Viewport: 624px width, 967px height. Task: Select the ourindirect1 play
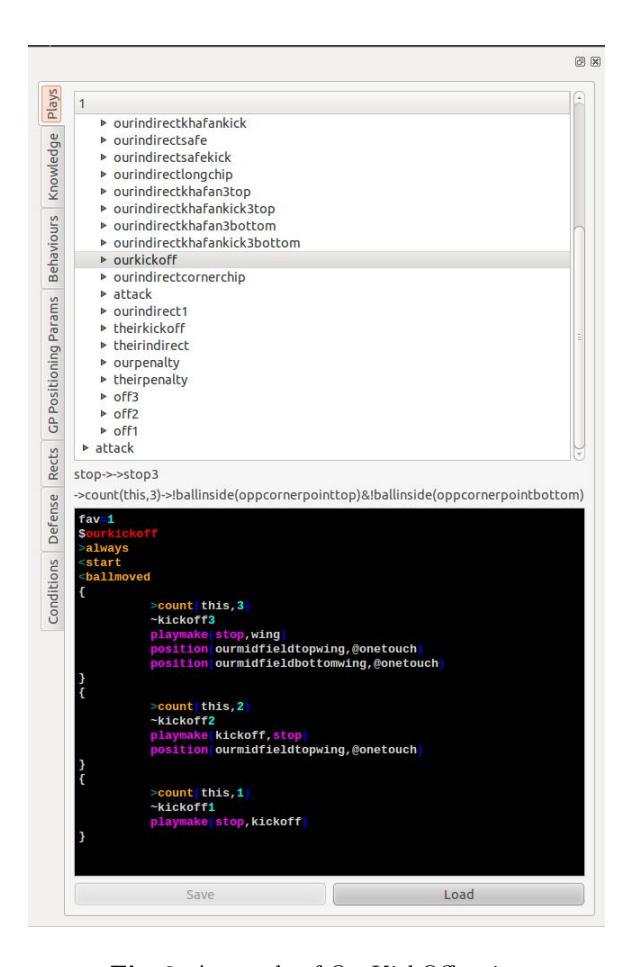point(150,311)
